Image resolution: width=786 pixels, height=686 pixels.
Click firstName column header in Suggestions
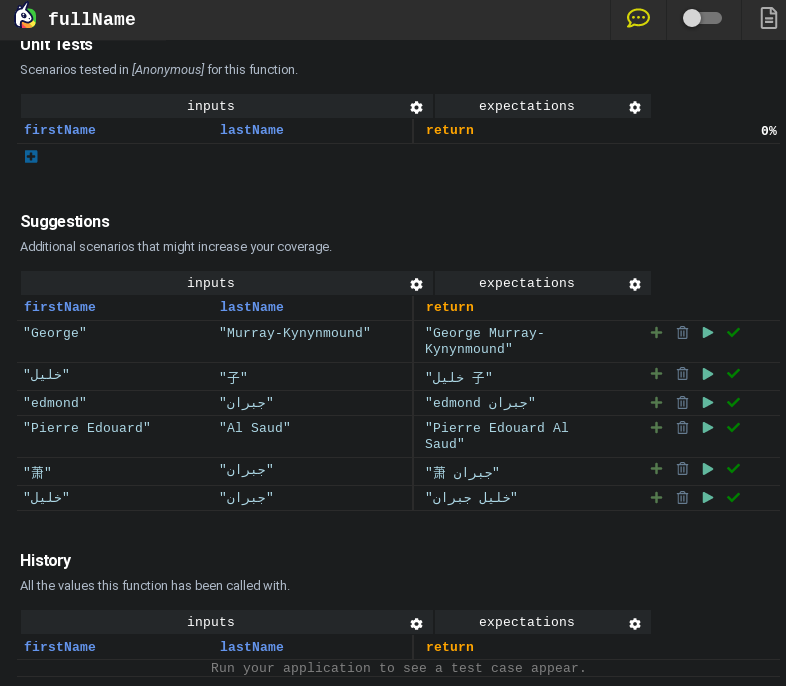click(60, 307)
